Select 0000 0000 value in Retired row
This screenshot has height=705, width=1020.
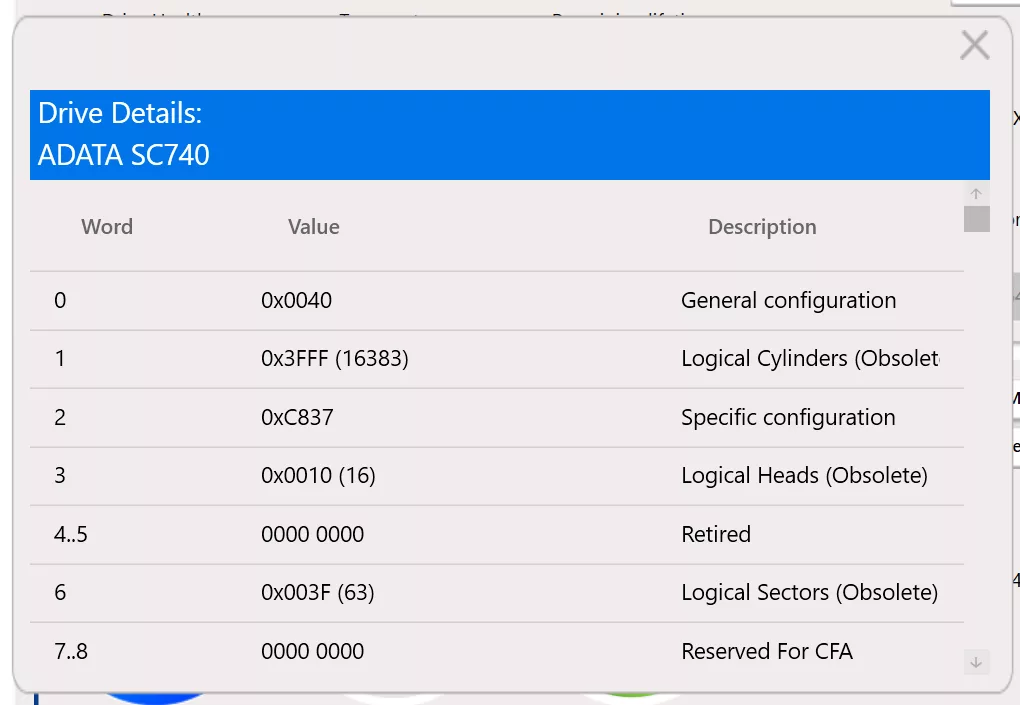pos(312,535)
